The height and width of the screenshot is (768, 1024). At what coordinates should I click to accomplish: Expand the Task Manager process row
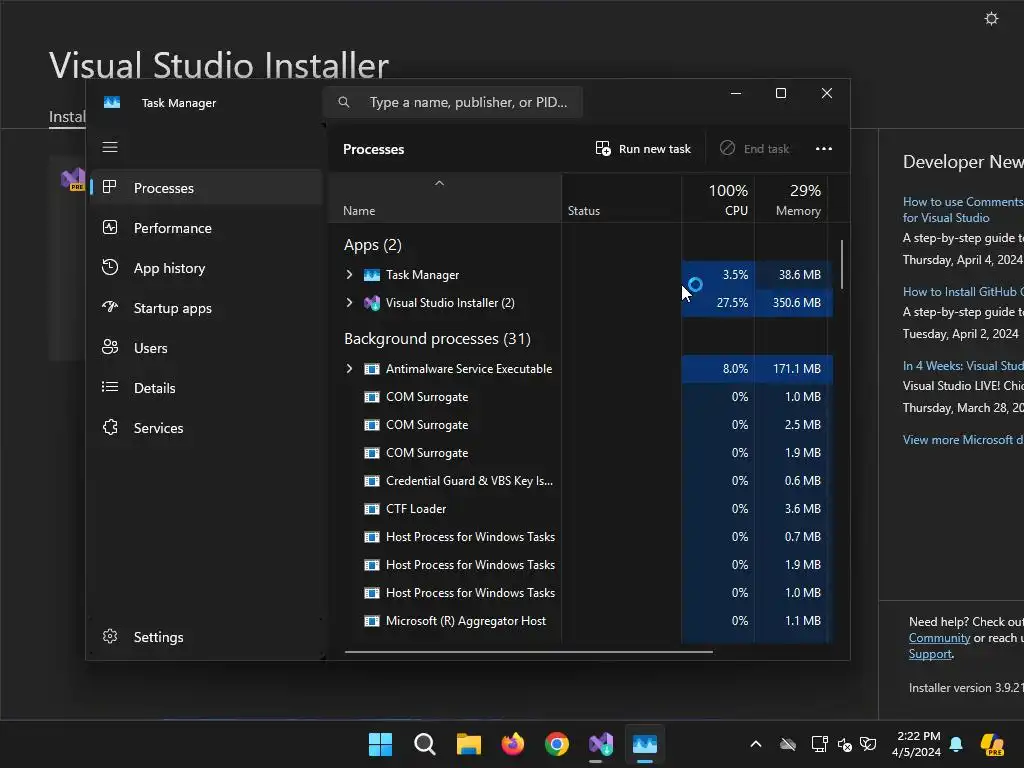[349, 275]
